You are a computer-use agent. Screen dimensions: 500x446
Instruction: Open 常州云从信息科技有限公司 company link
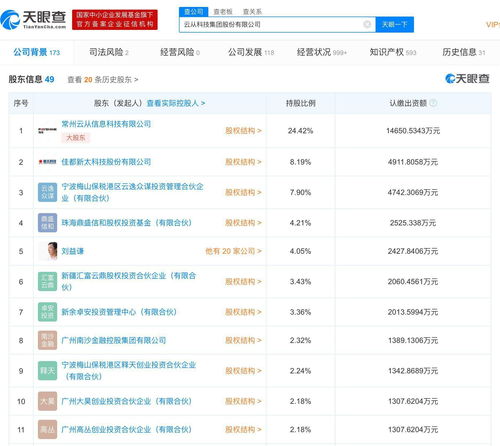point(106,124)
